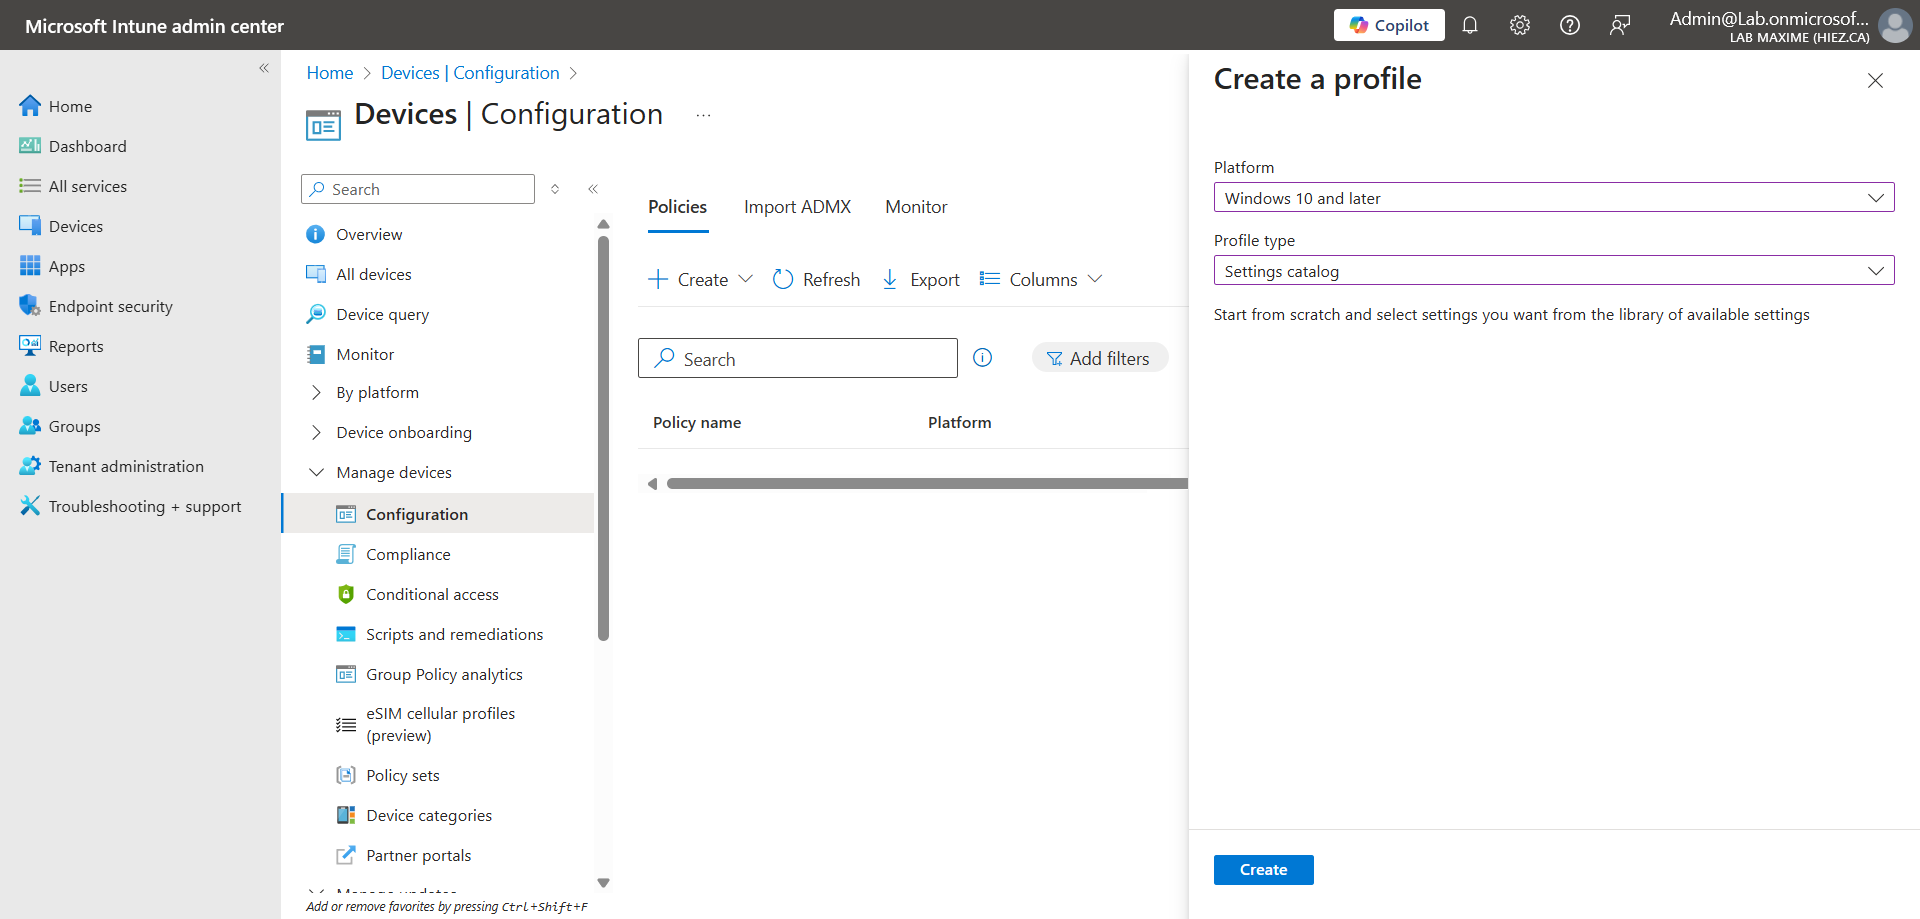Switch to the Import ADMX tab
Viewport: 1920px width, 919px height.
tap(797, 207)
